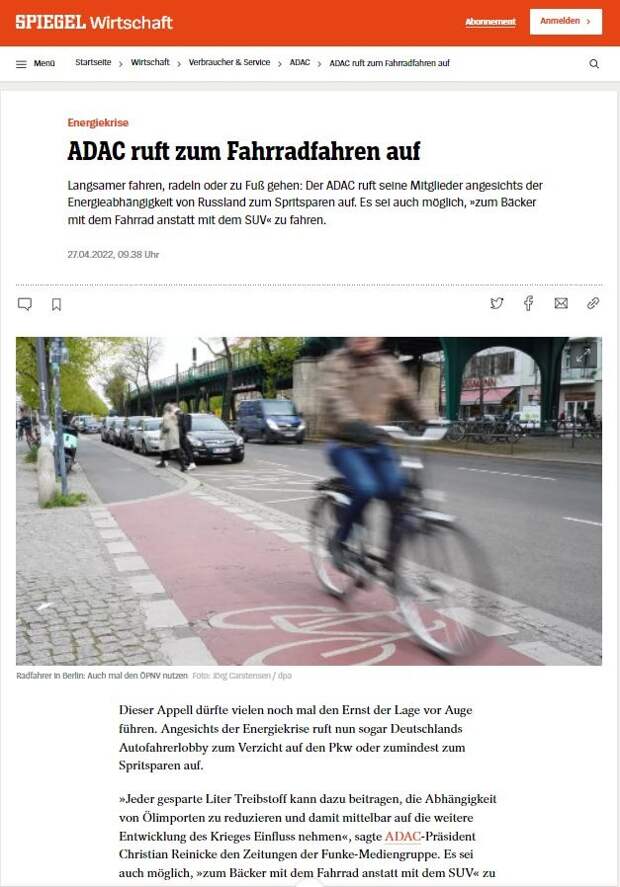Click the Abonnement link
Viewport: 620px width, 887px height.
pos(490,21)
